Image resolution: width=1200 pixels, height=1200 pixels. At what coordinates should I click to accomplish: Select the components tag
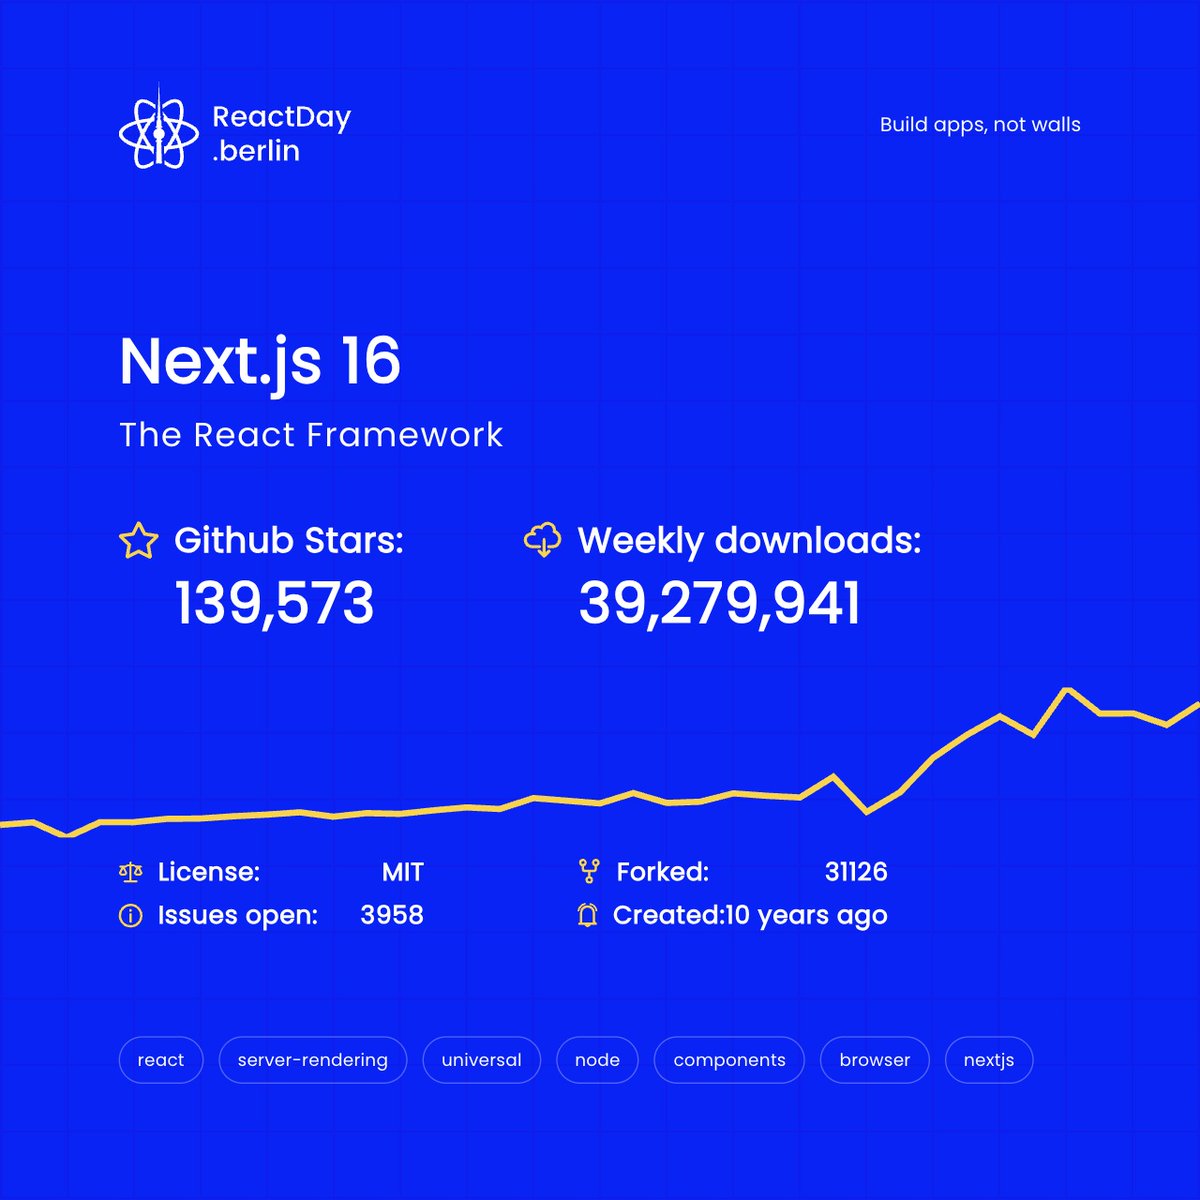tap(730, 1060)
